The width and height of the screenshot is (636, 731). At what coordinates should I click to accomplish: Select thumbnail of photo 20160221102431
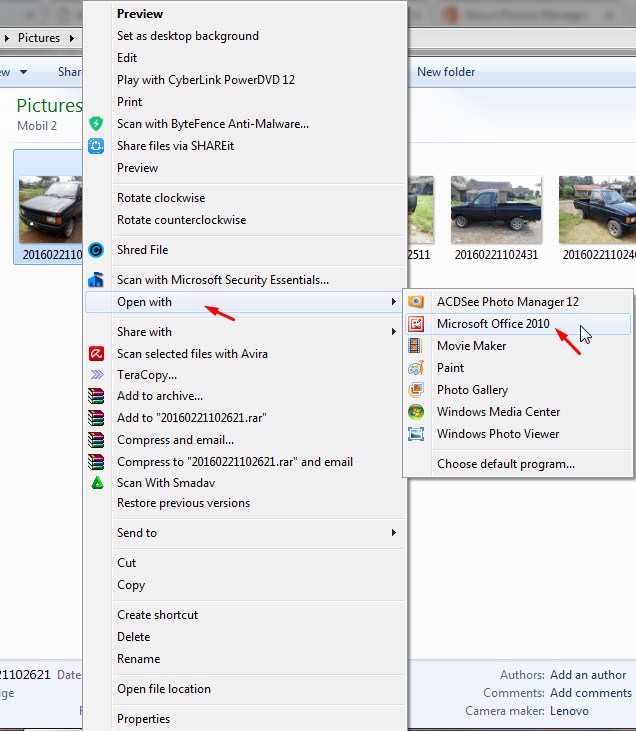click(x=496, y=209)
